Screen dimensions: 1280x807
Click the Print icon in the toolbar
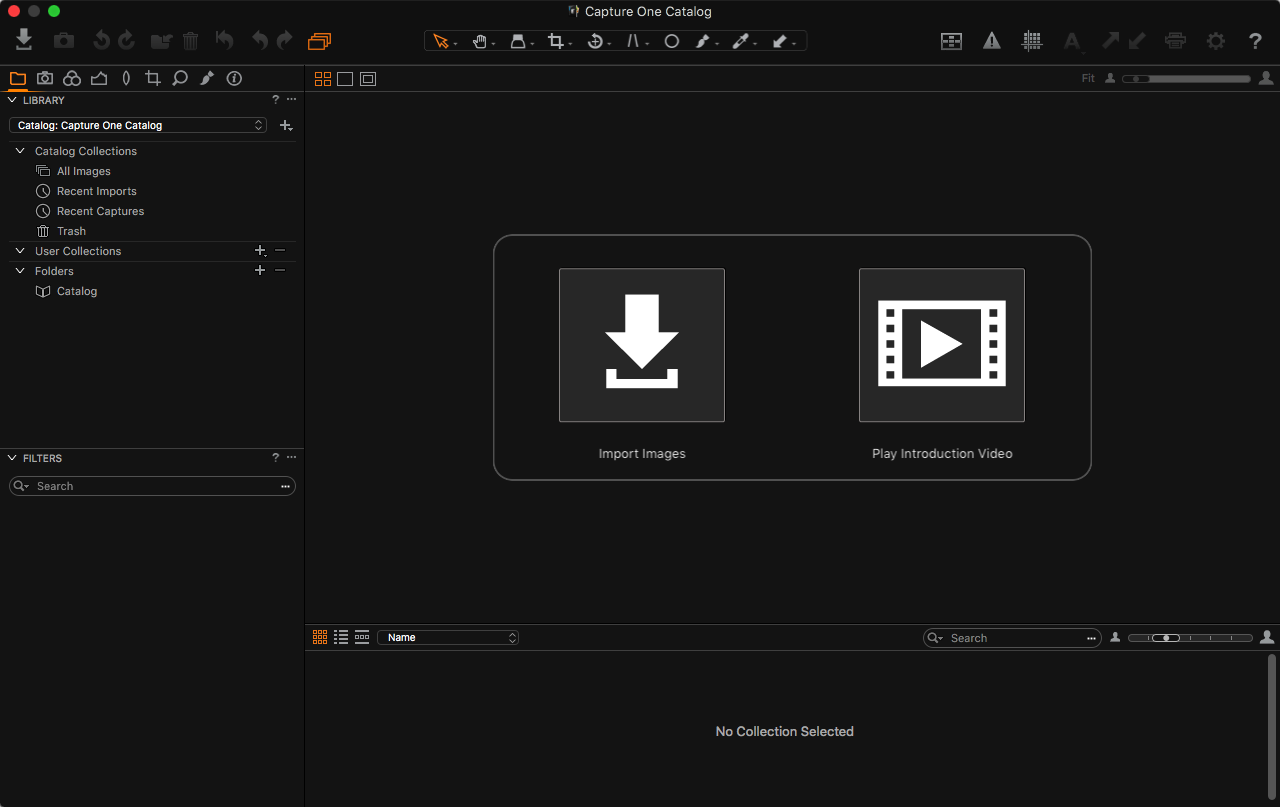[1176, 41]
